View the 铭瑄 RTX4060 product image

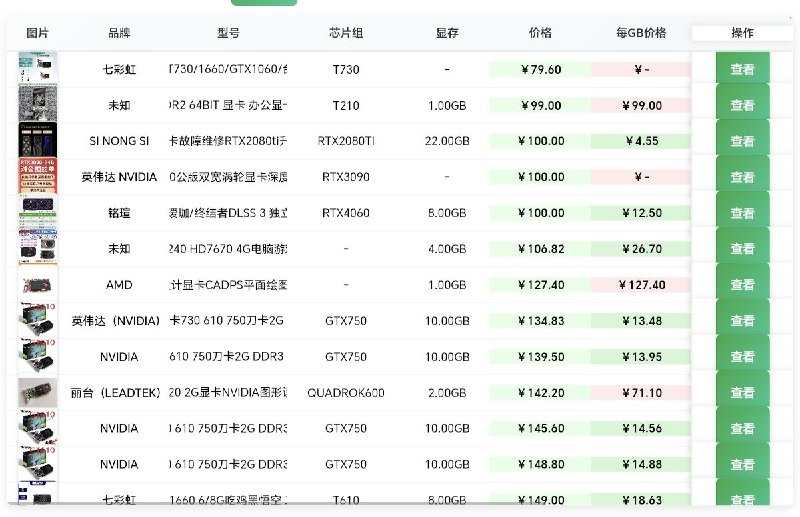coord(38,212)
